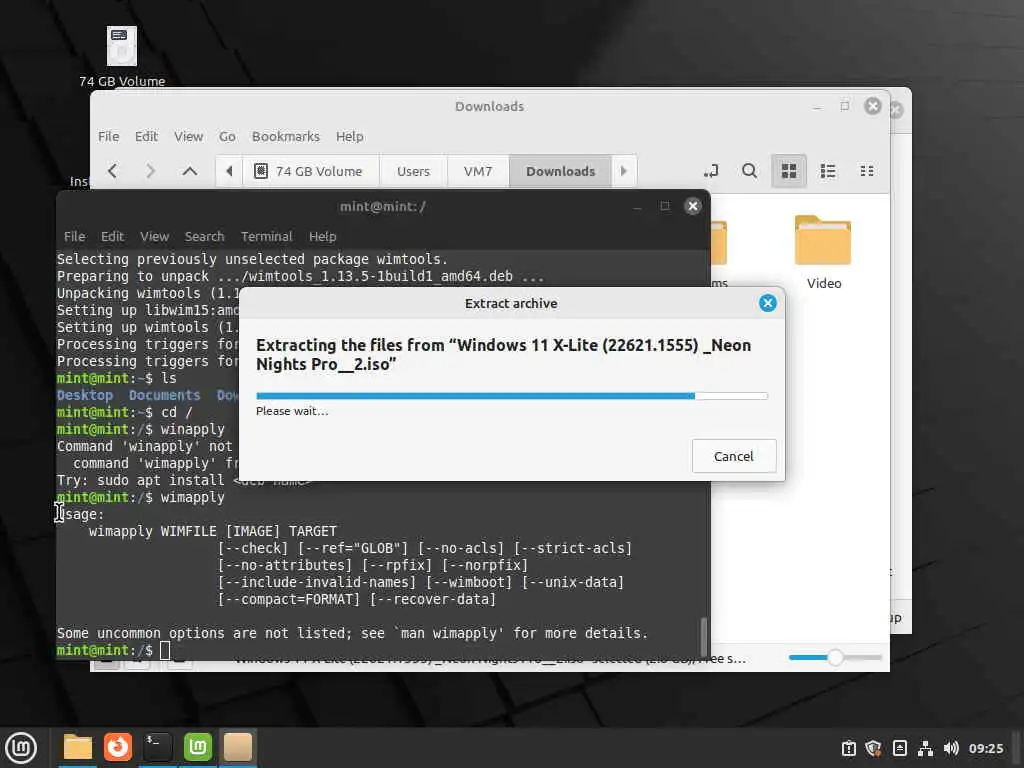The width and height of the screenshot is (1024, 768).
Task: Open Edit menu in Downloads window
Action: coord(146,136)
